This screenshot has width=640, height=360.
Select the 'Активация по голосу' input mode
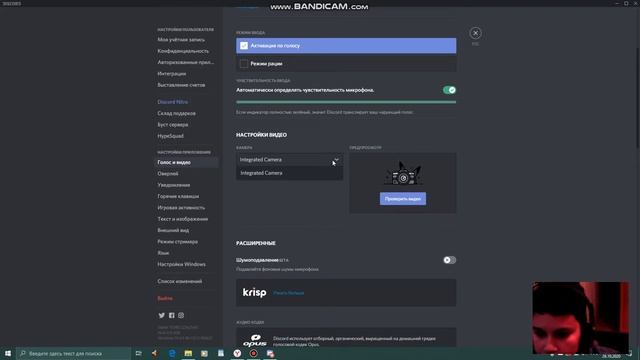pyautogui.click(x=346, y=46)
